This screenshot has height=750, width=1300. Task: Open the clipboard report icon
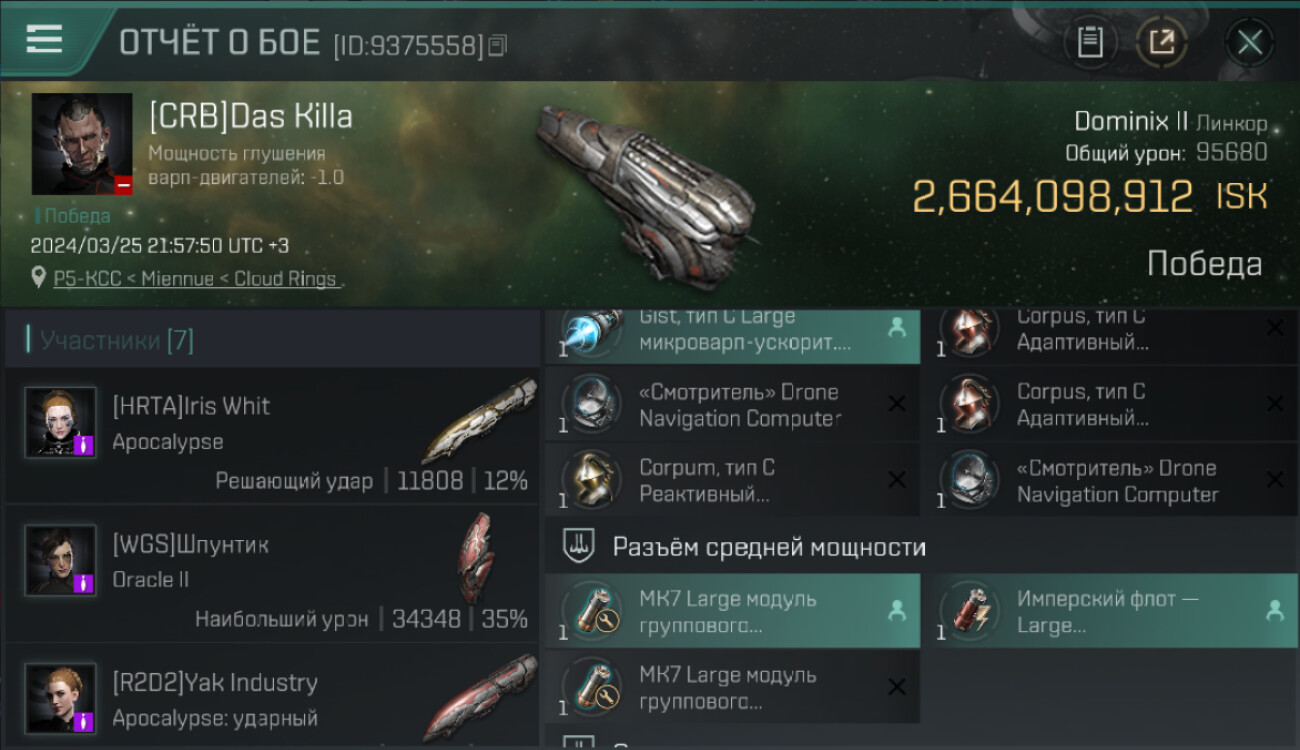coord(1089,42)
